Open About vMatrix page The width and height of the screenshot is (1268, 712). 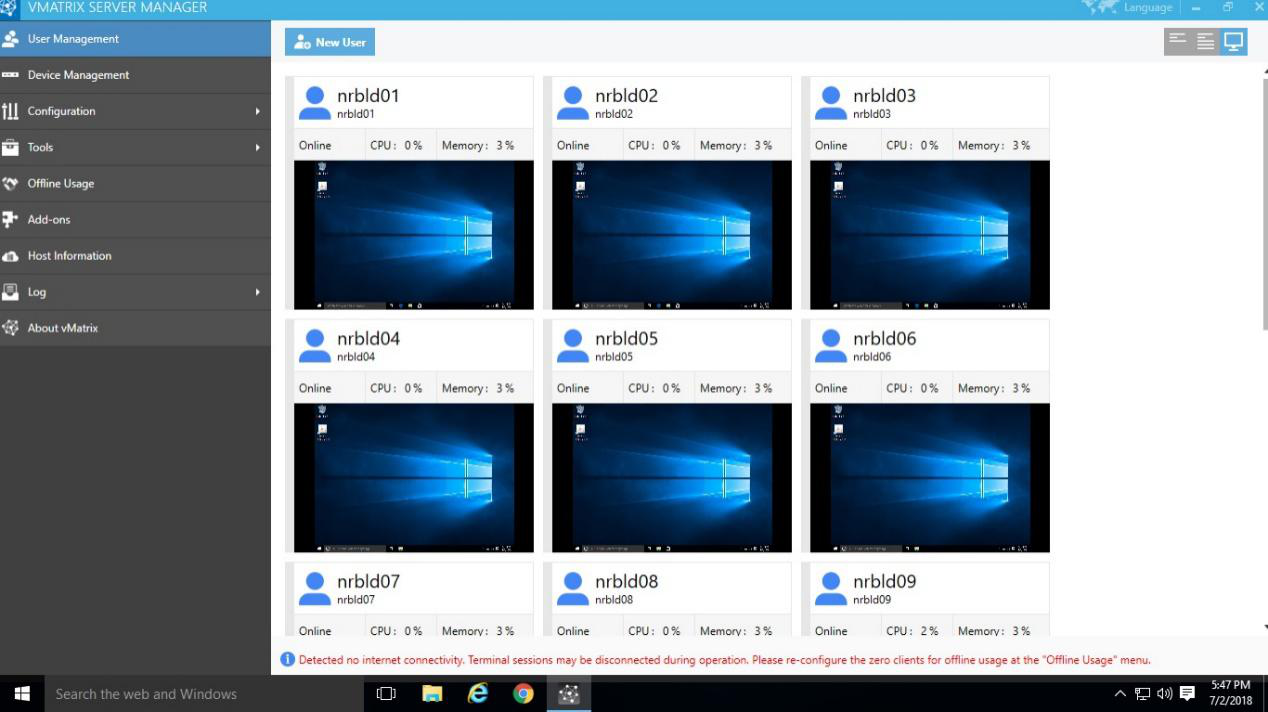click(135, 327)
